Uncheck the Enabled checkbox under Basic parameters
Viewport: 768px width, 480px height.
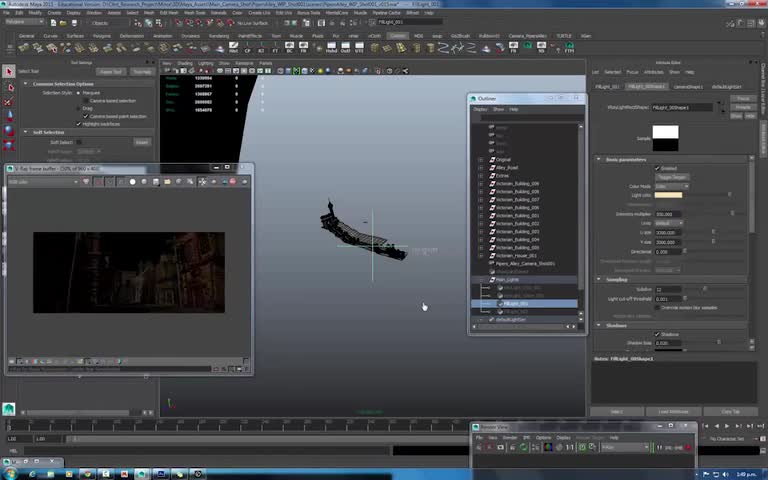[656, 168]
